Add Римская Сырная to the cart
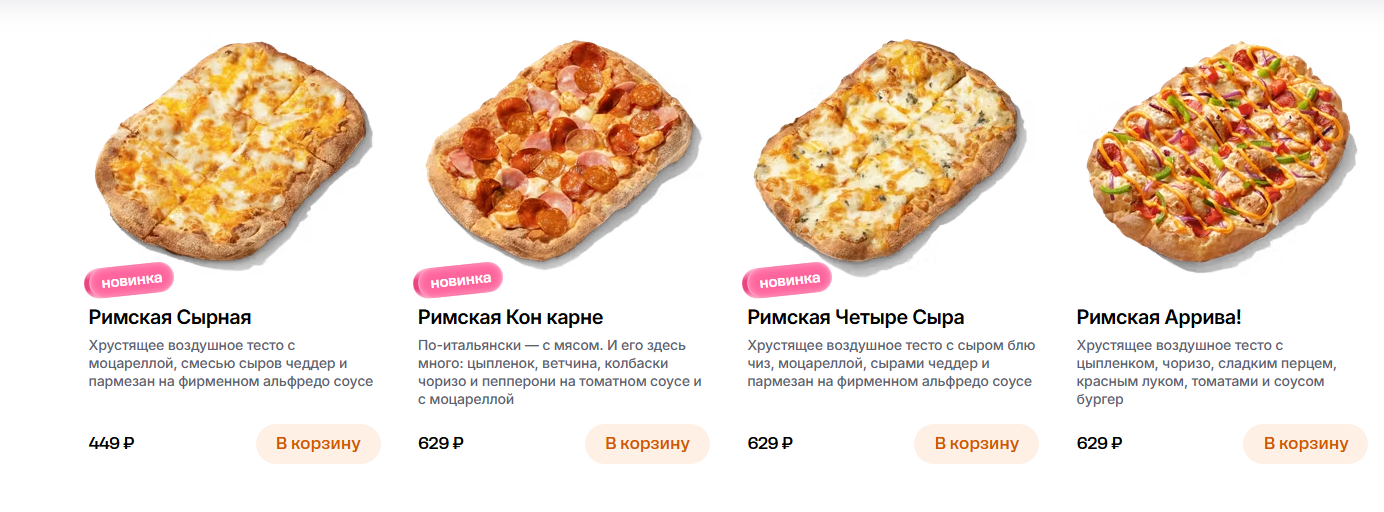 tap(318, 444)
